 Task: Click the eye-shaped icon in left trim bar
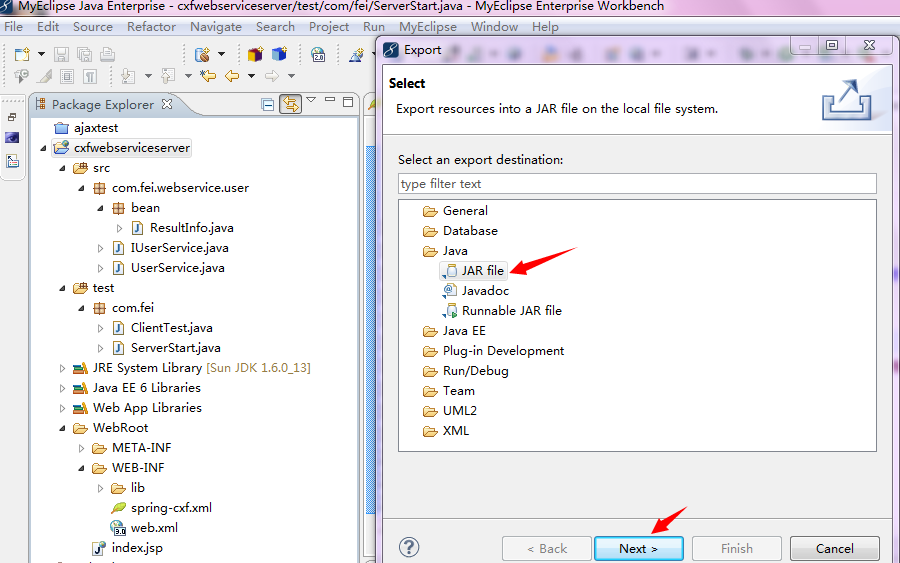click(12, 138)
